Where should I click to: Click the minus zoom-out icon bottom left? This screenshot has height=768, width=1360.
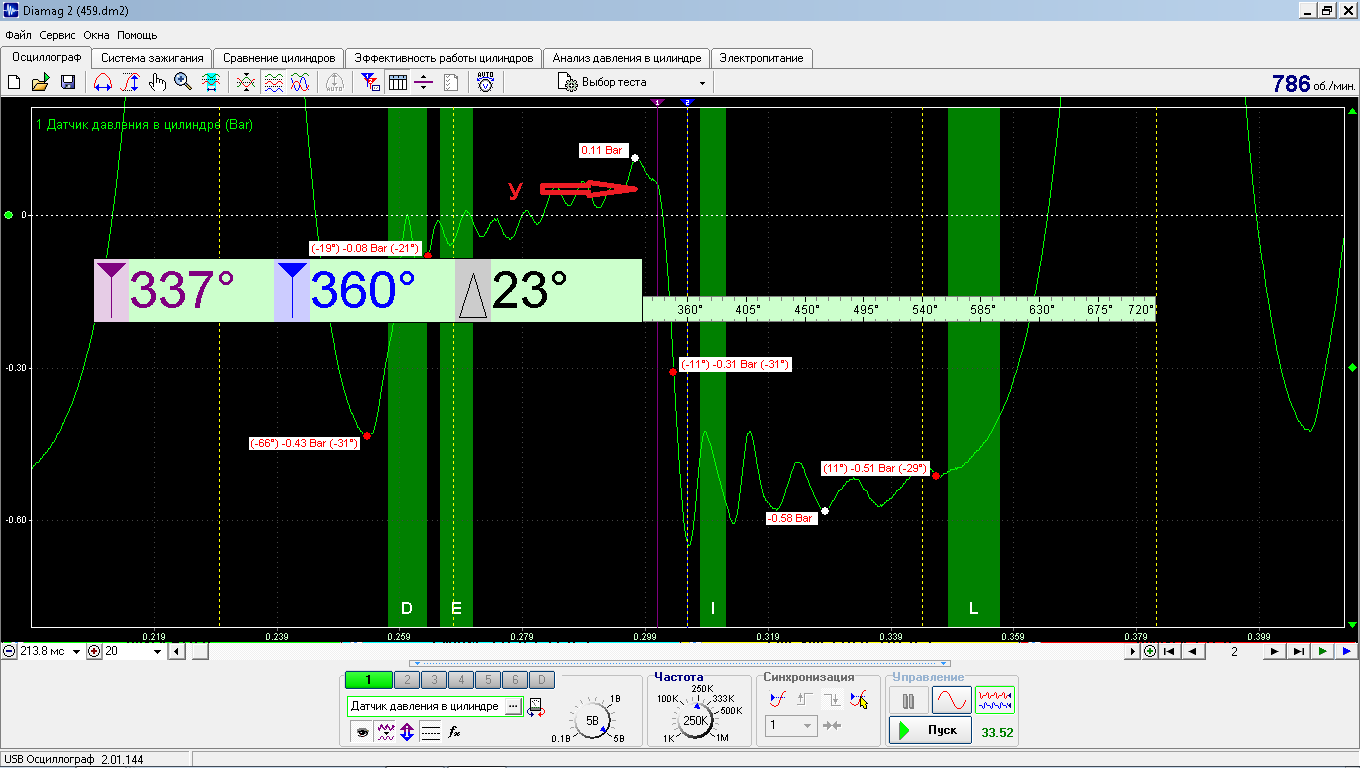pyautogui.click(x=8, y=651)
